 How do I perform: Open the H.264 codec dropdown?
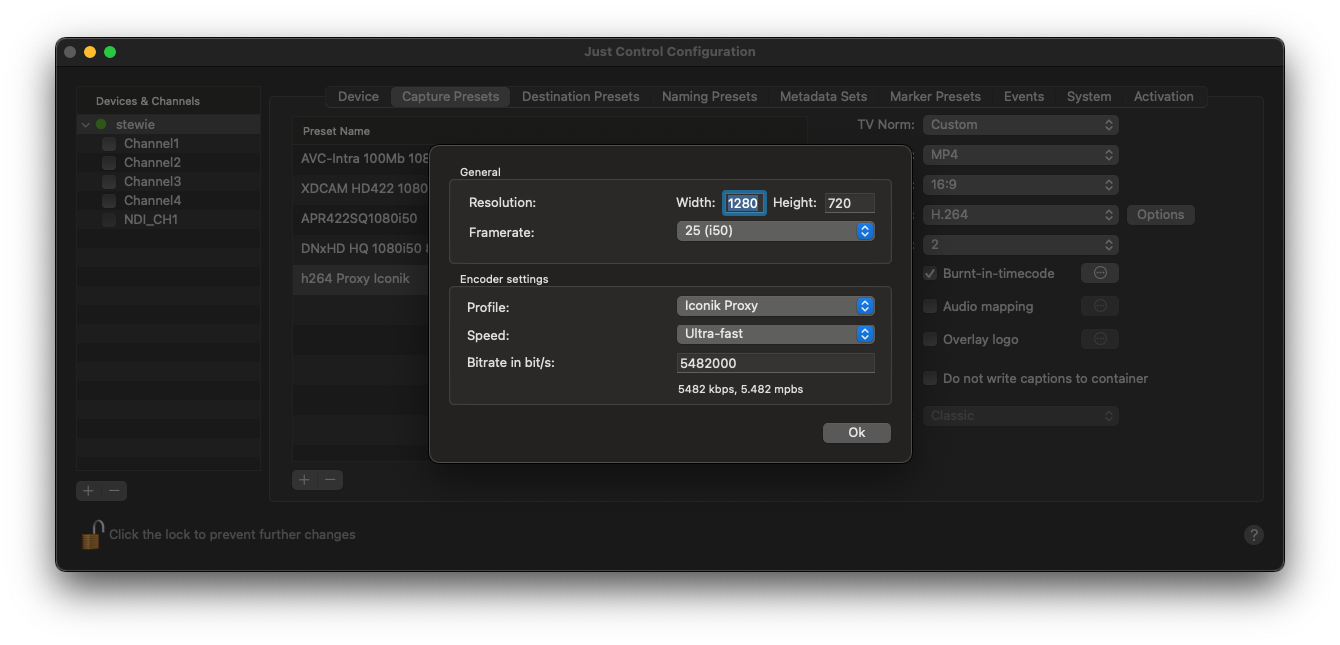[1020, 214]
